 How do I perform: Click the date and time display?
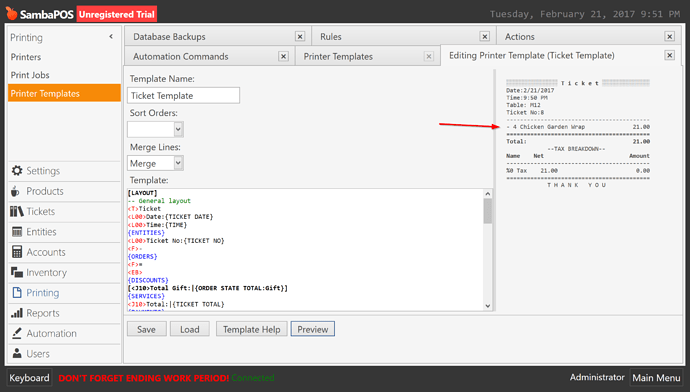585,14
